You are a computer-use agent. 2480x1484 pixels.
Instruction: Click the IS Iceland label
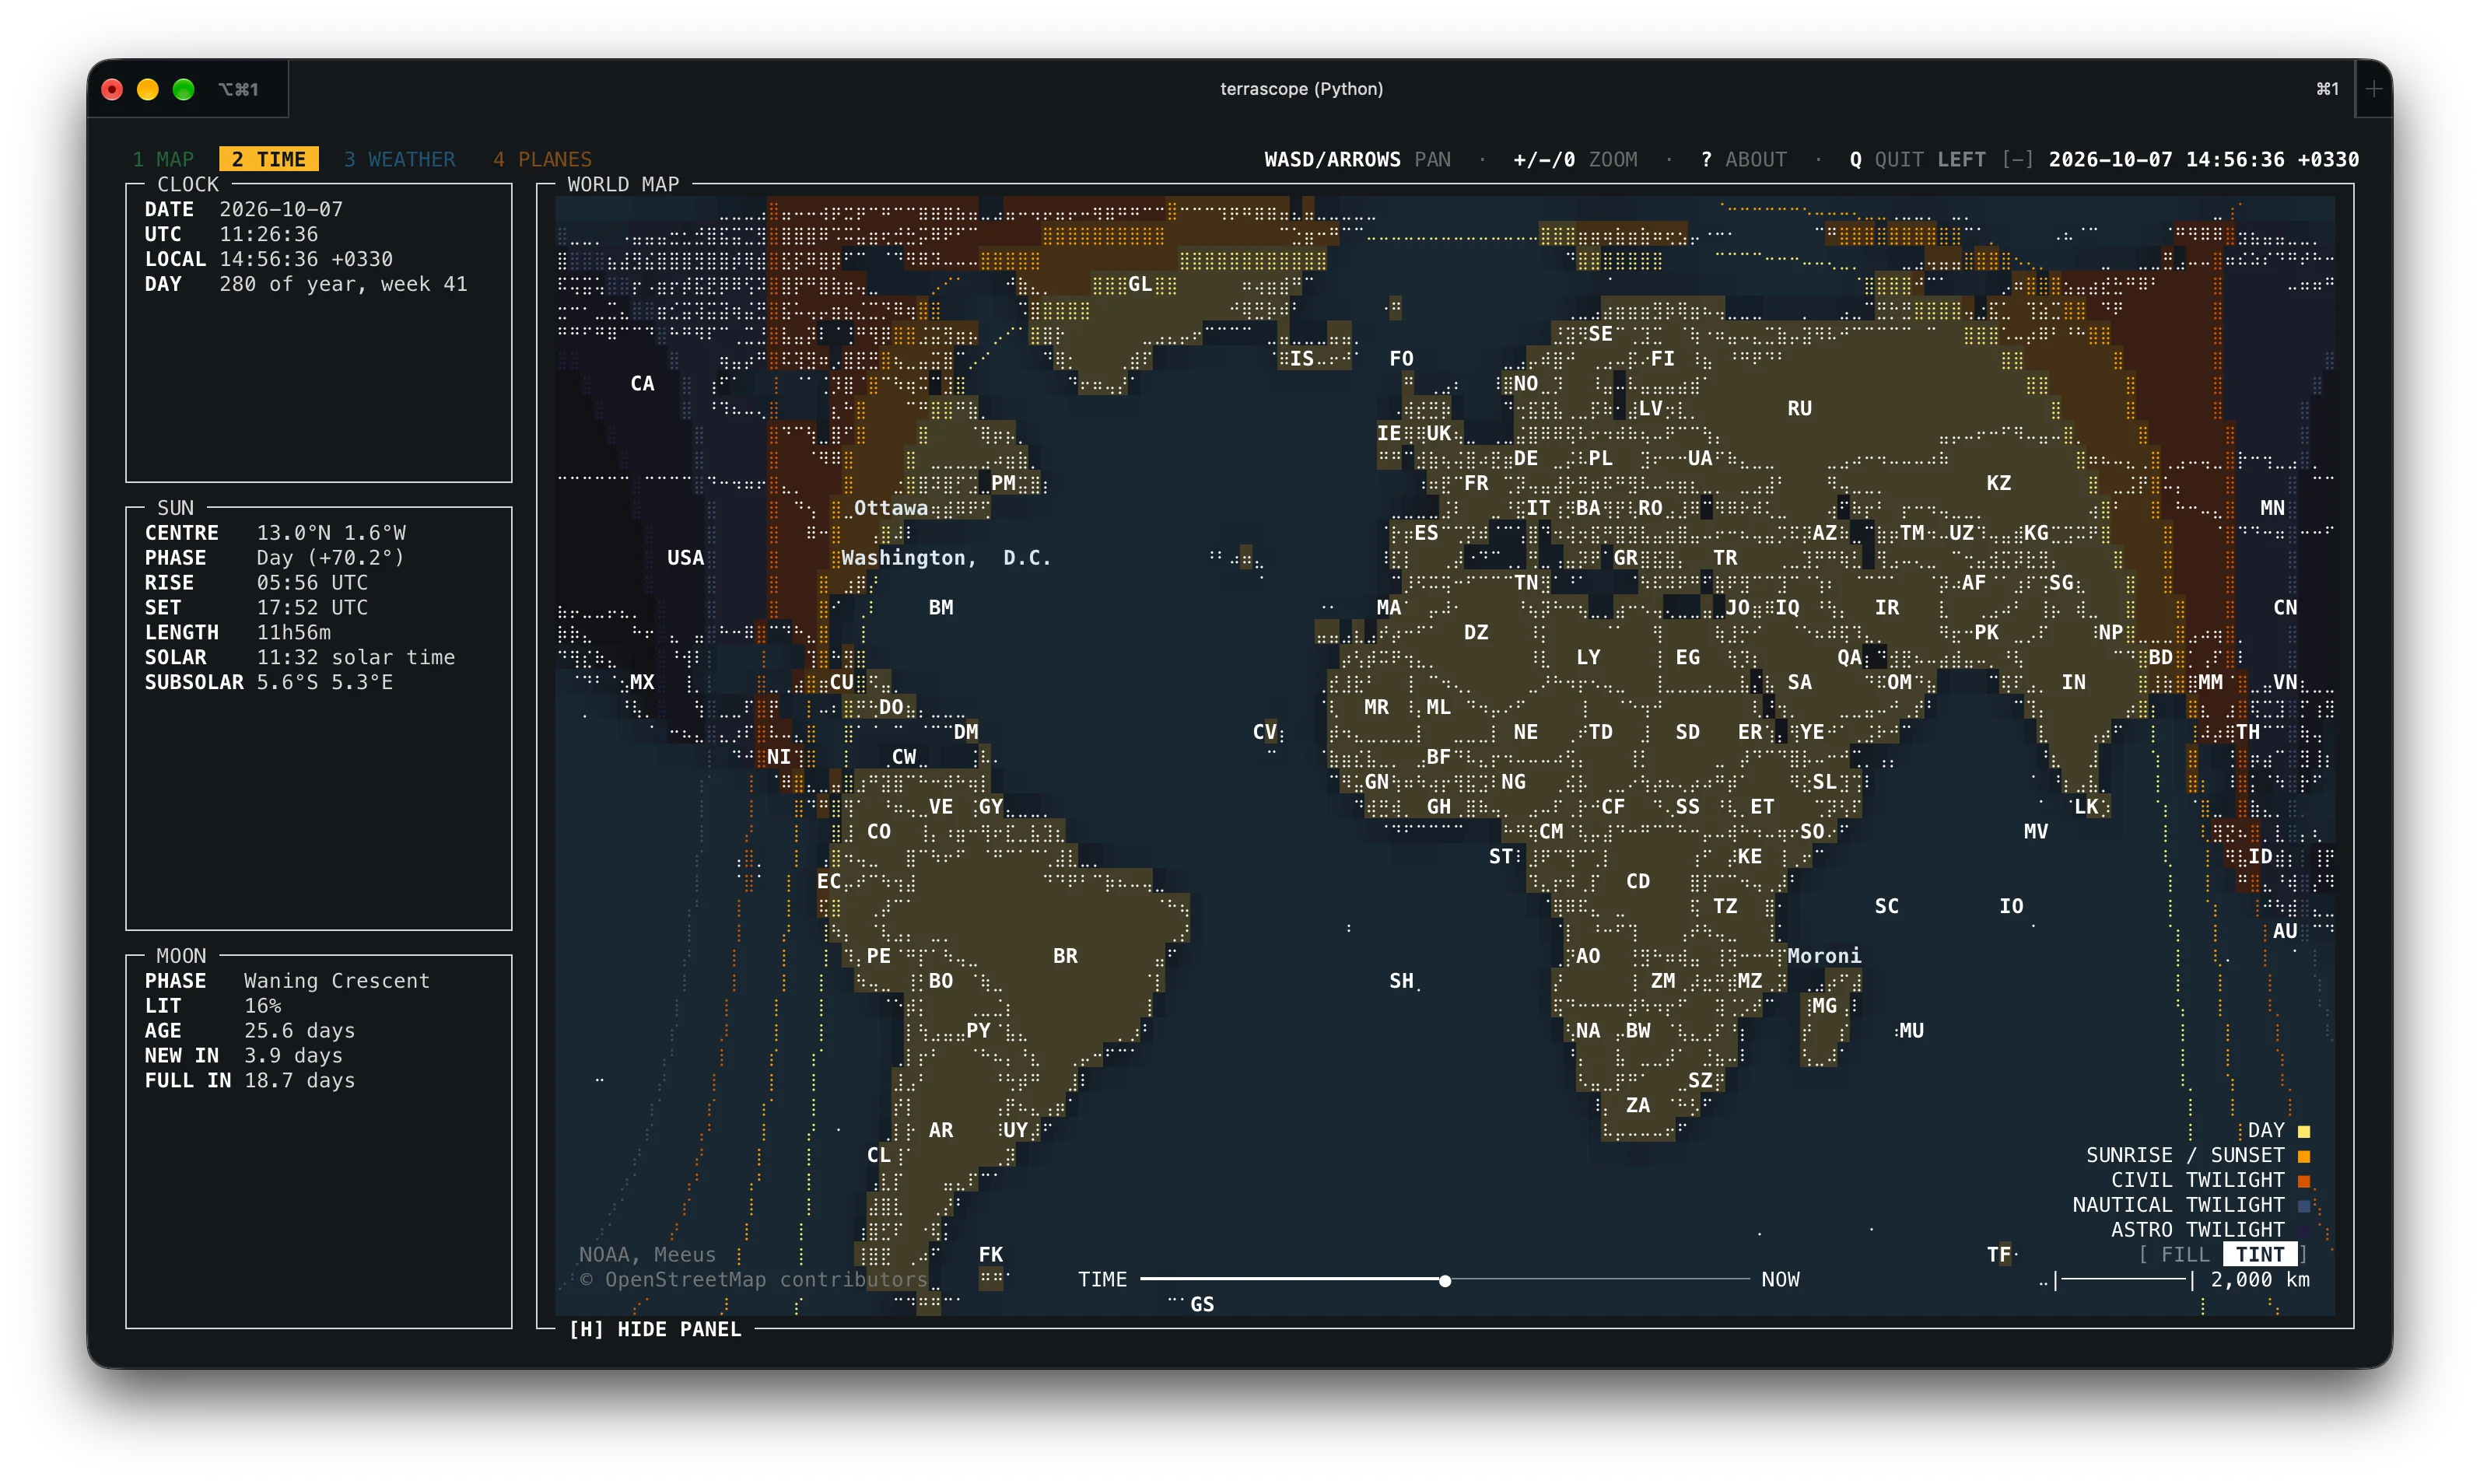[1302, 358]
